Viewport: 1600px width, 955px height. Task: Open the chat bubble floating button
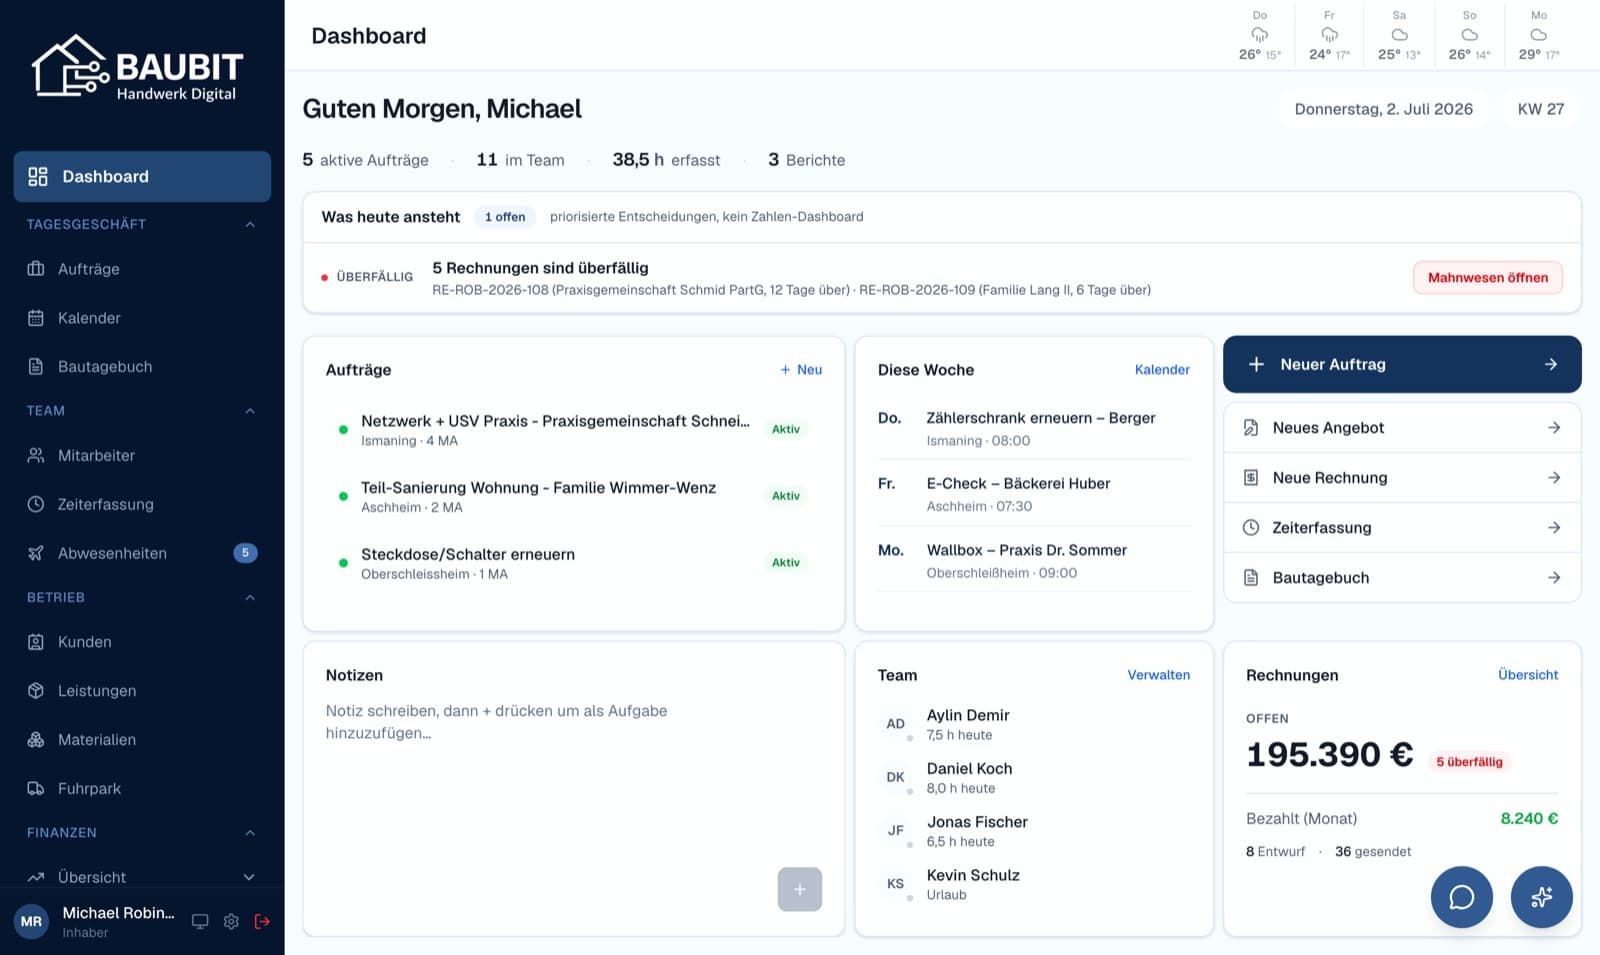pyautogui.click(x=1461, y=897)
